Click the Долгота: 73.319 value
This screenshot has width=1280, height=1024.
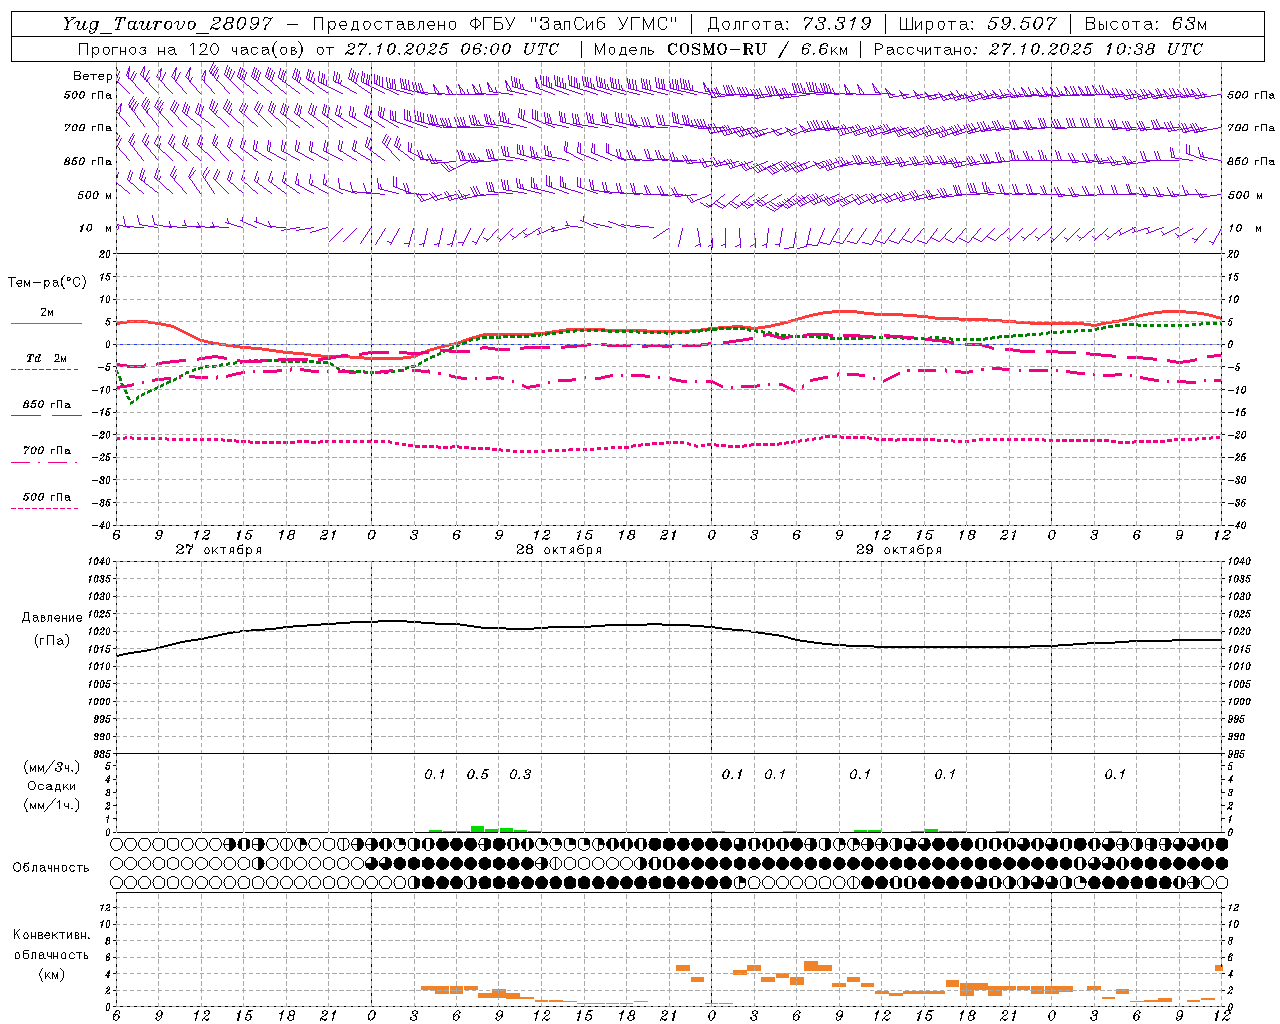point(789,24)
